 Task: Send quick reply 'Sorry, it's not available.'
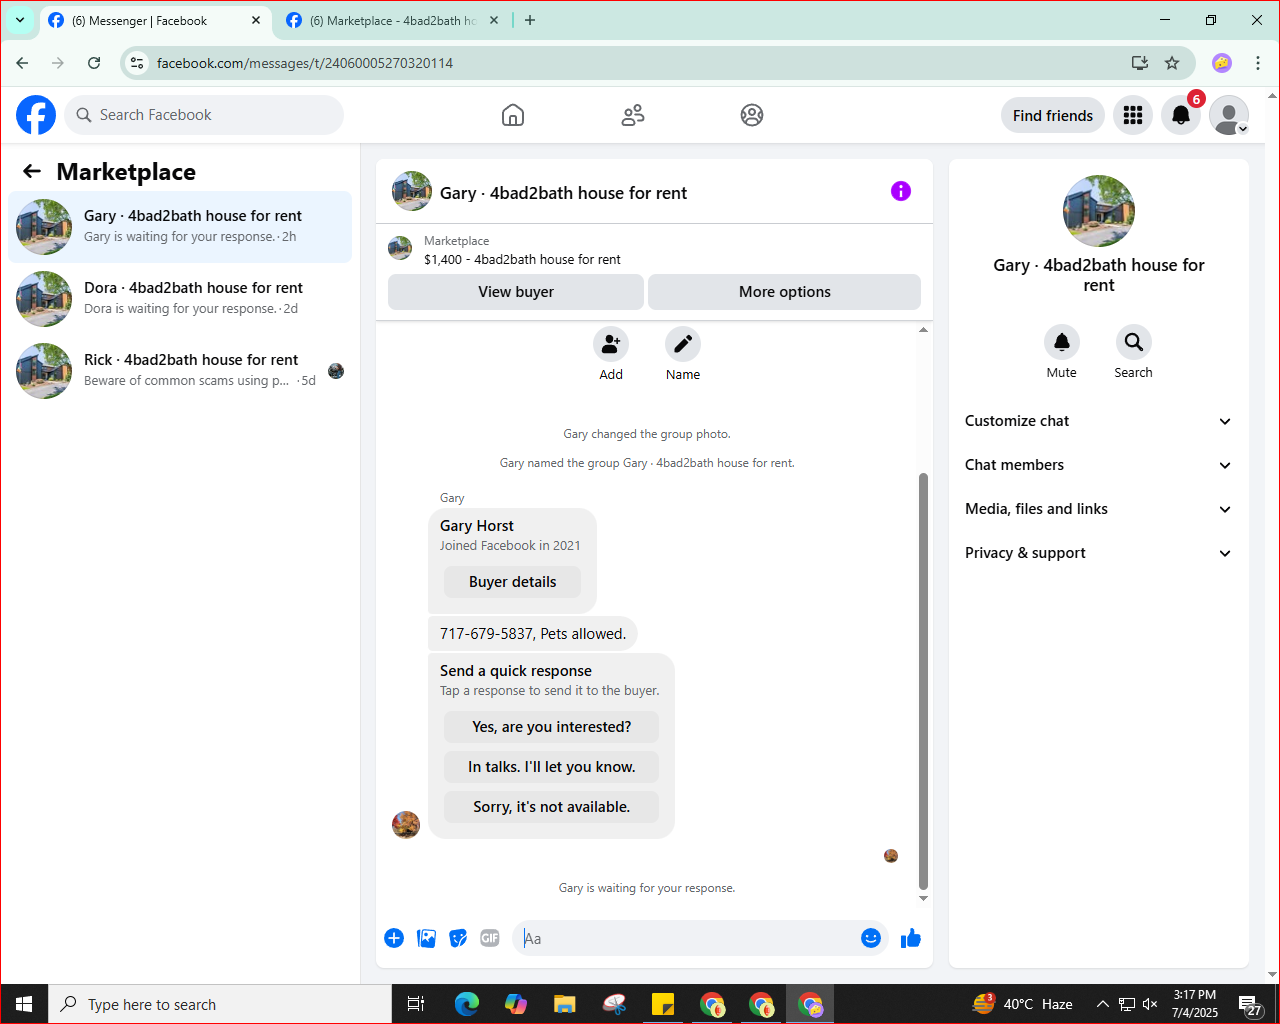552,807
